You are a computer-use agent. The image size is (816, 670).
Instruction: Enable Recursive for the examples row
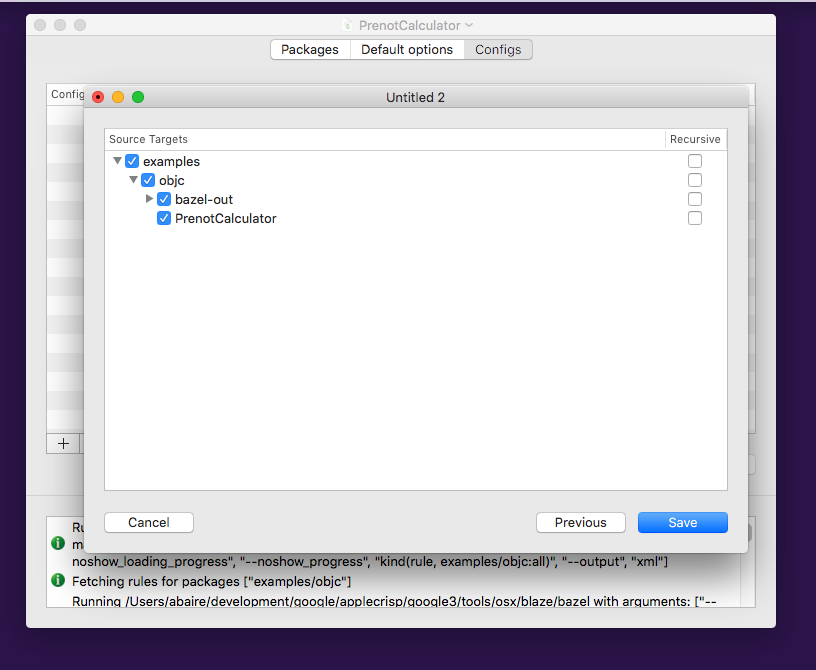695,161
